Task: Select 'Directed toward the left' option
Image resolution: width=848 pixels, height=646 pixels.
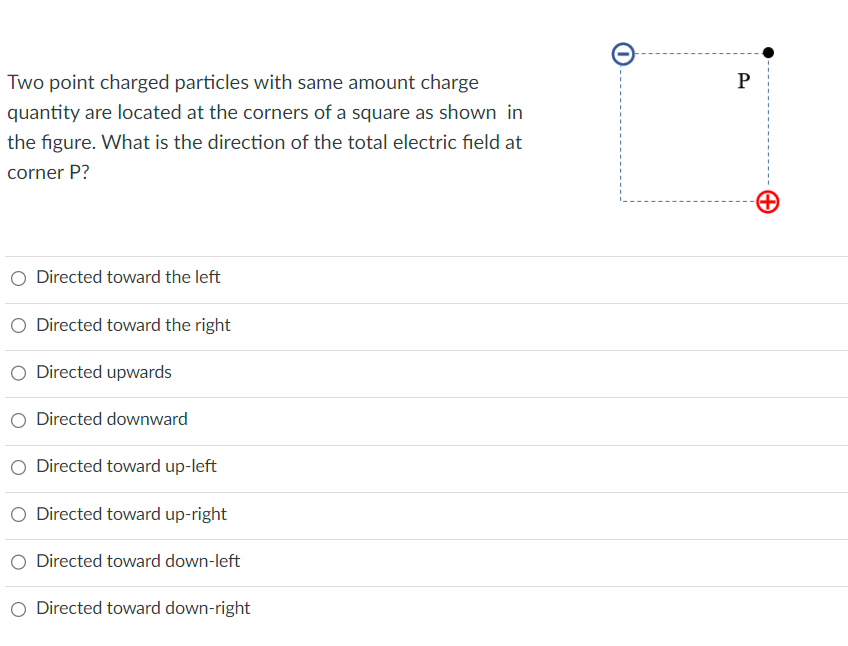Action: tap(18, 278)
